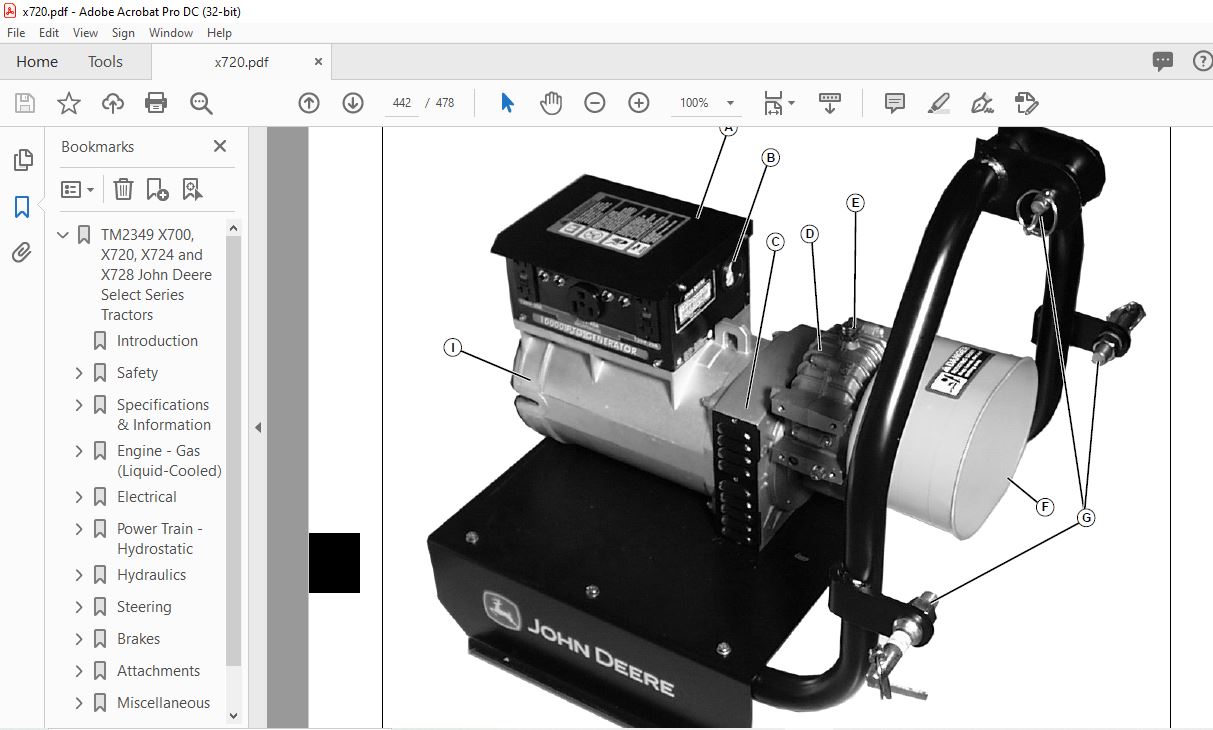Open the View menu
This screenshot has height=730, width=1213.
click(85, 33)
